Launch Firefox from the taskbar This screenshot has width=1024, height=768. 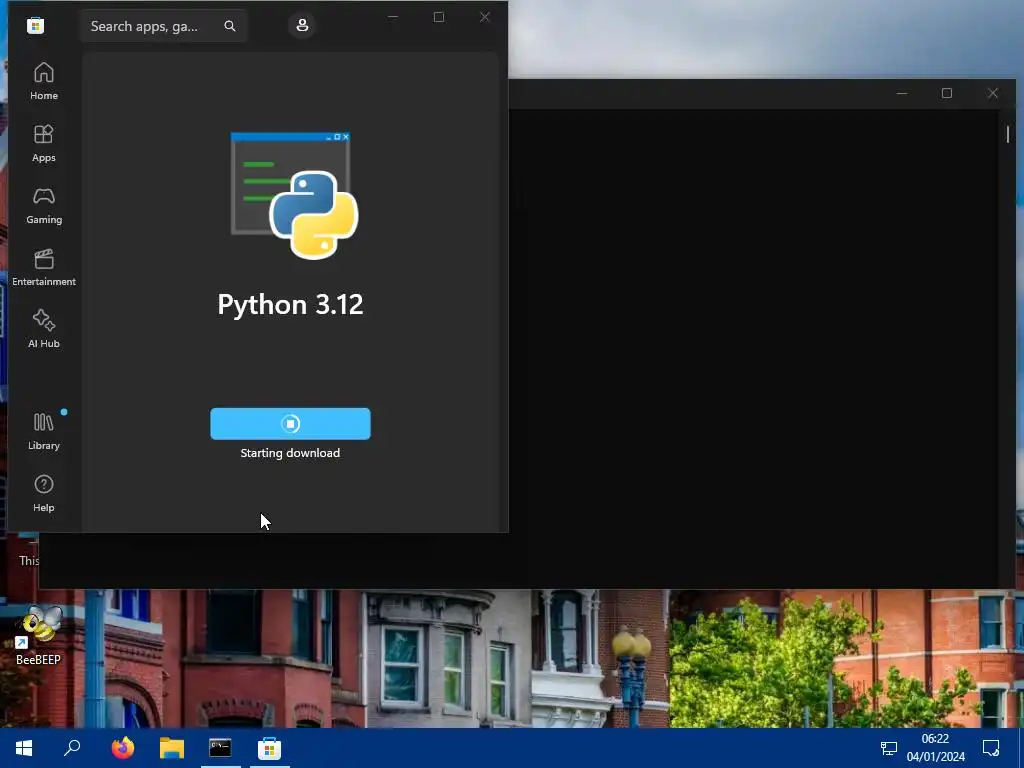click(122, 748)
